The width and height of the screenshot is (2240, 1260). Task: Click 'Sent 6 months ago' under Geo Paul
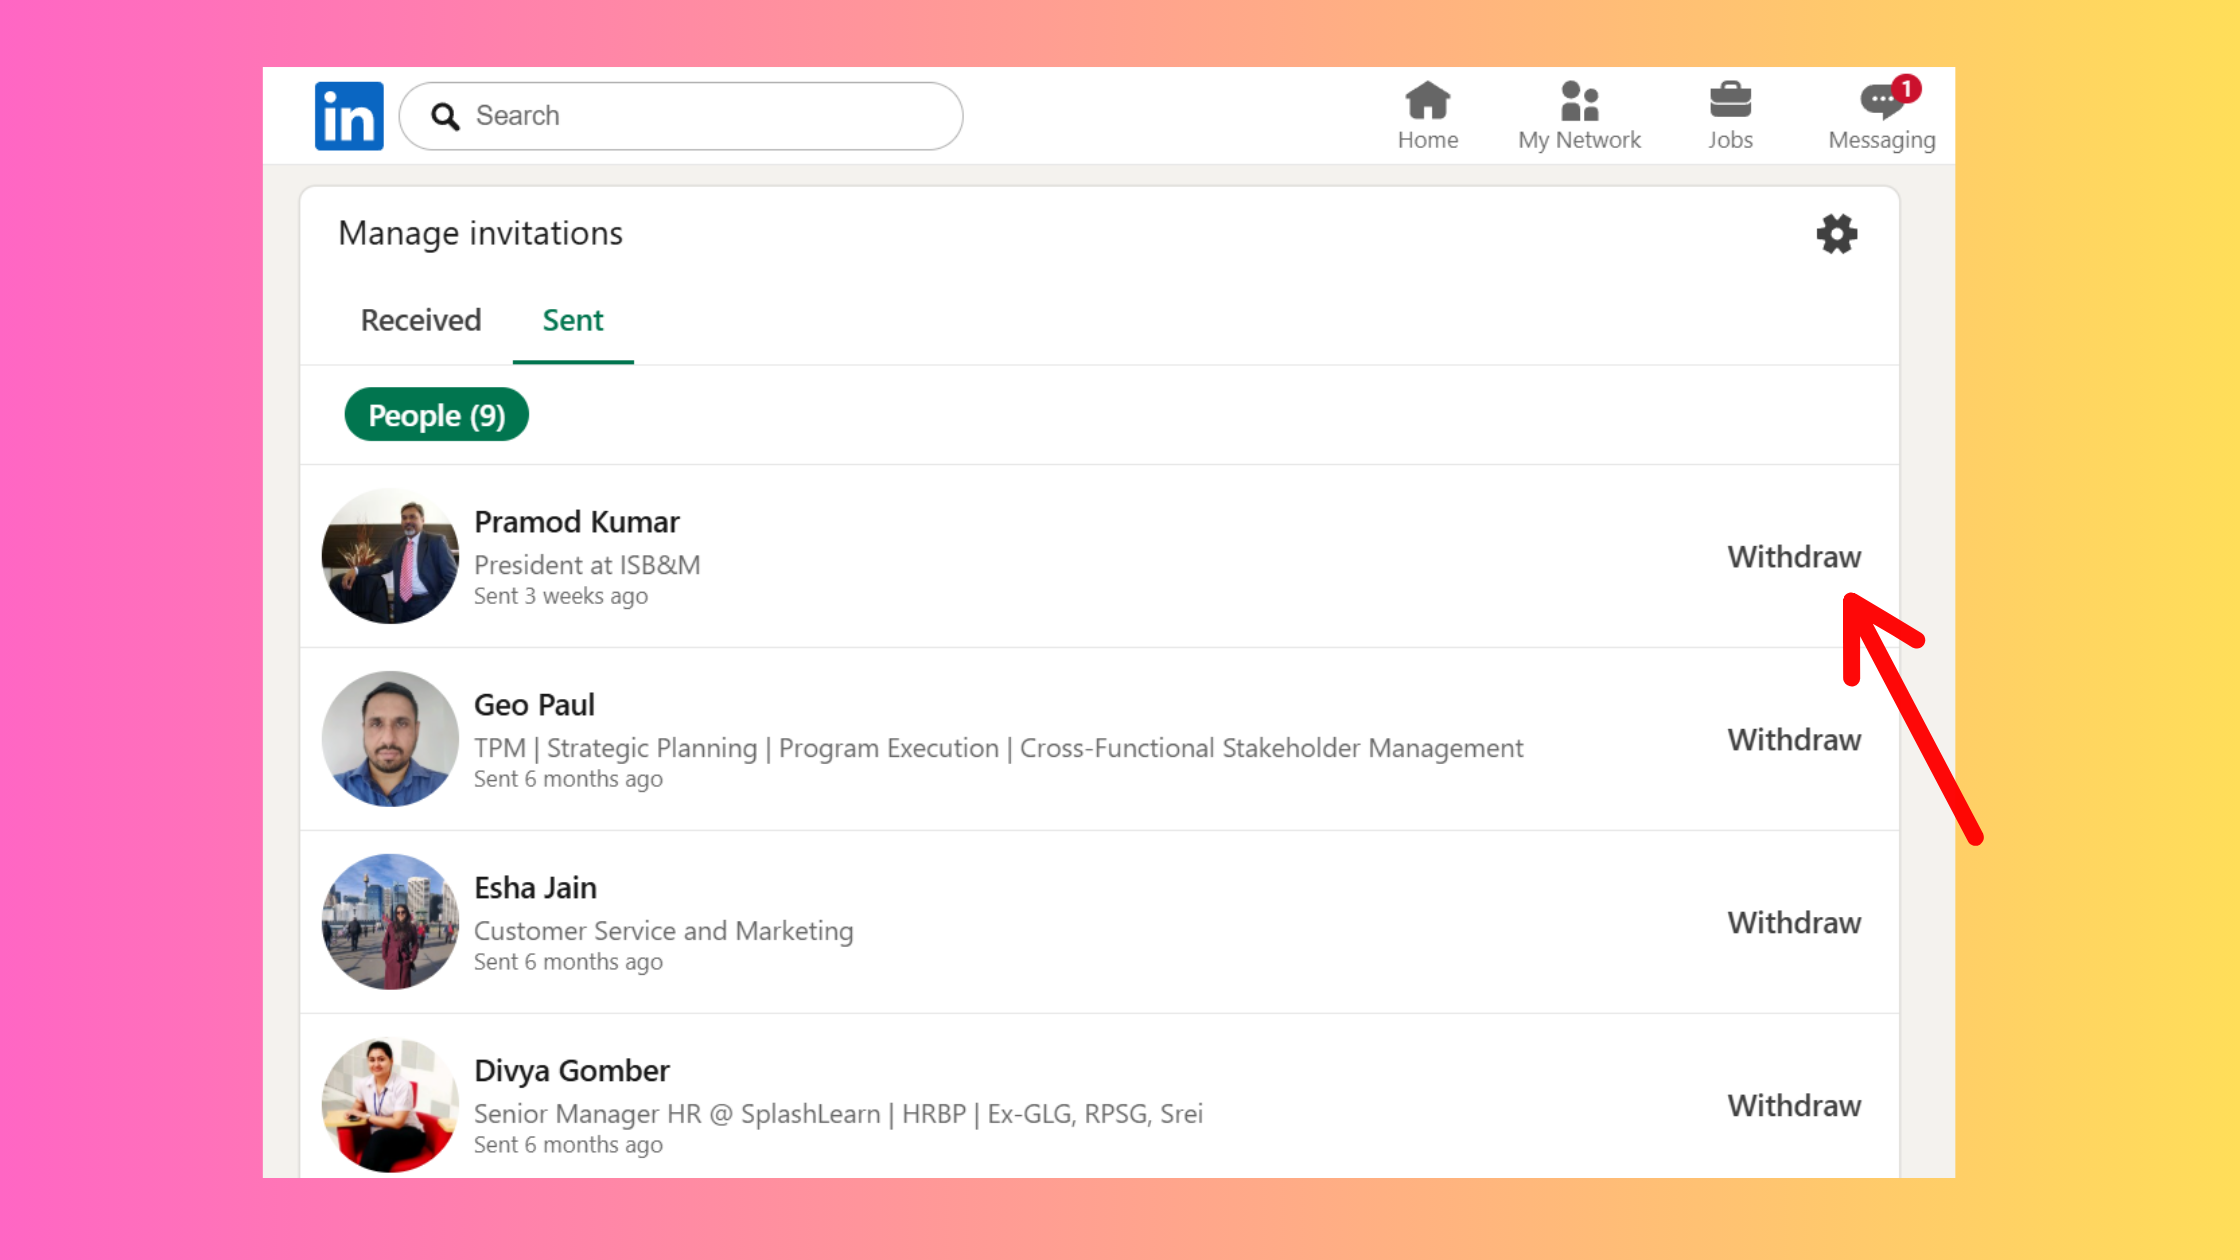click(568, 779)
